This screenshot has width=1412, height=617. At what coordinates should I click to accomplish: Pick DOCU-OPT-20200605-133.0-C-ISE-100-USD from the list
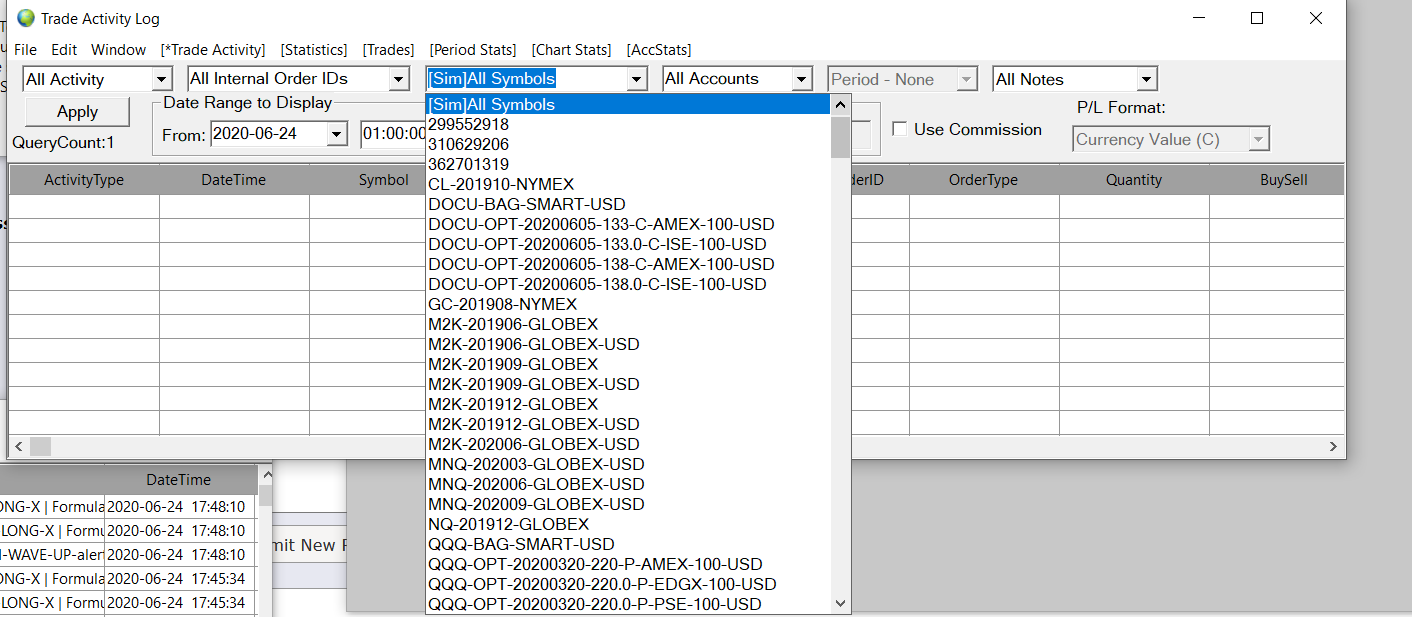click(x=628, y=244)
